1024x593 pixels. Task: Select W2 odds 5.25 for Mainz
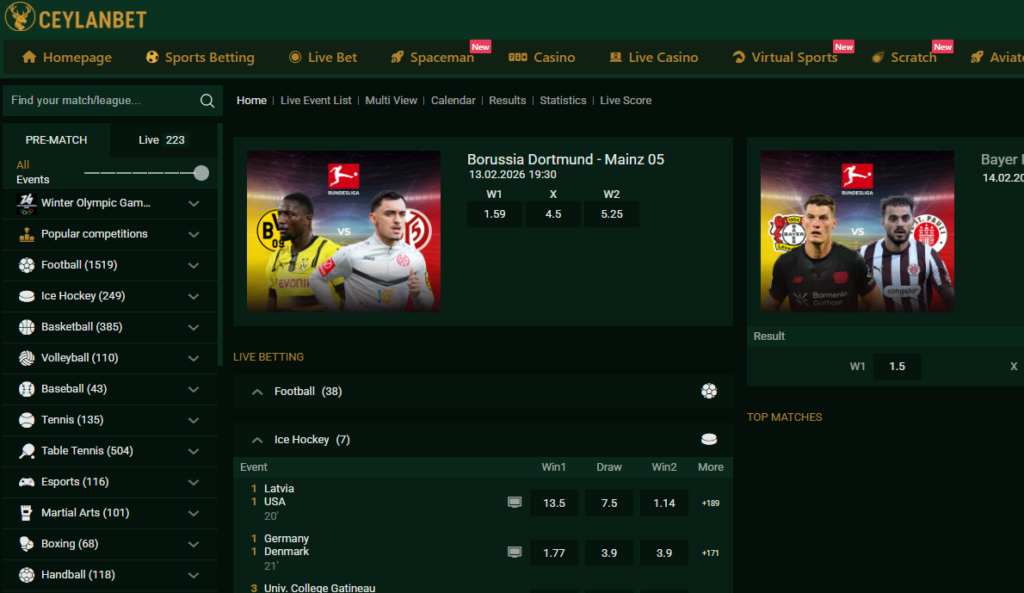pyautogui.click(x=611, y=214)
